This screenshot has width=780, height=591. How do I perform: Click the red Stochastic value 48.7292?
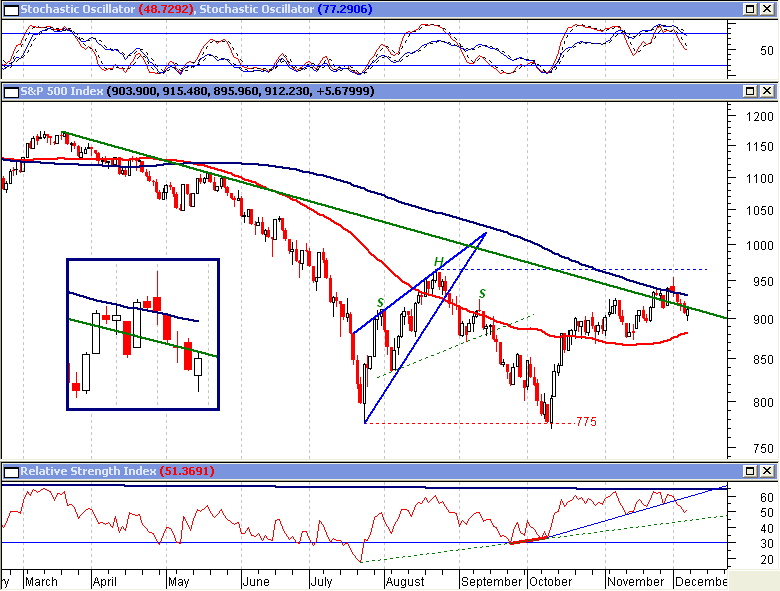pyautogui.click(x=166, y=9)
